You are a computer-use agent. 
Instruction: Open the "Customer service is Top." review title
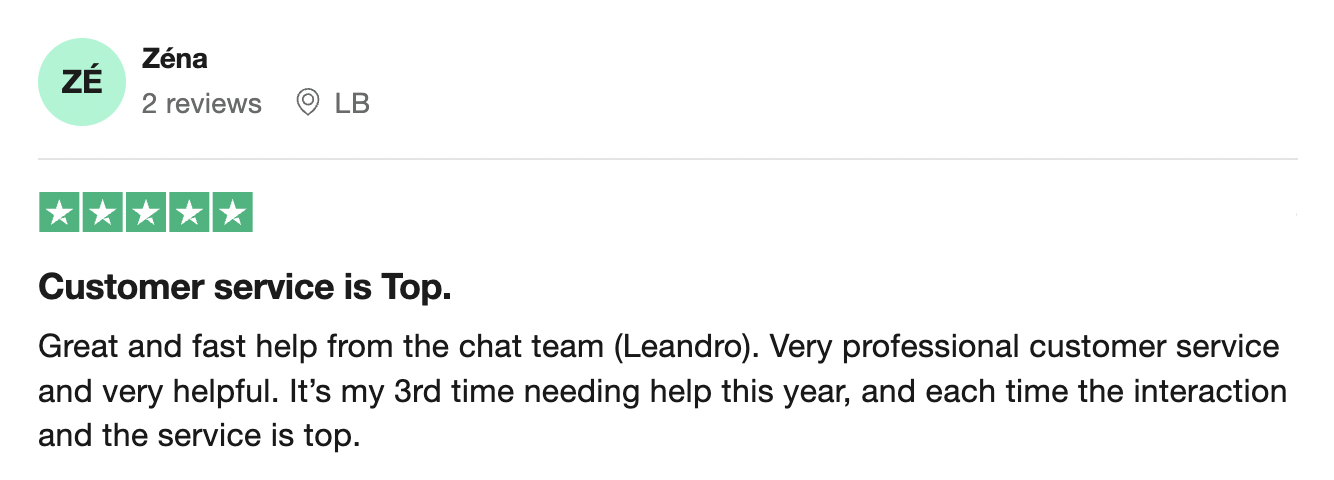coord(245,288)
